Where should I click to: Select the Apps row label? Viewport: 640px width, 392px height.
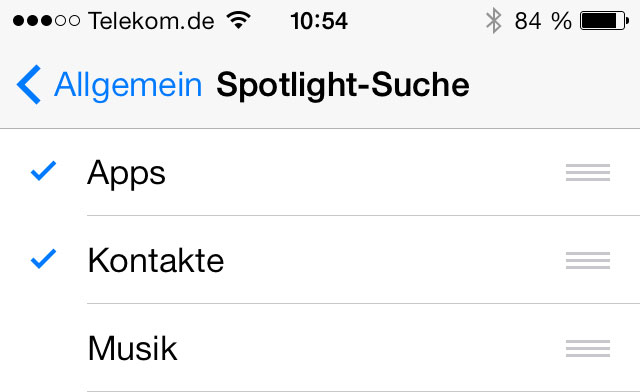(127, 174)
